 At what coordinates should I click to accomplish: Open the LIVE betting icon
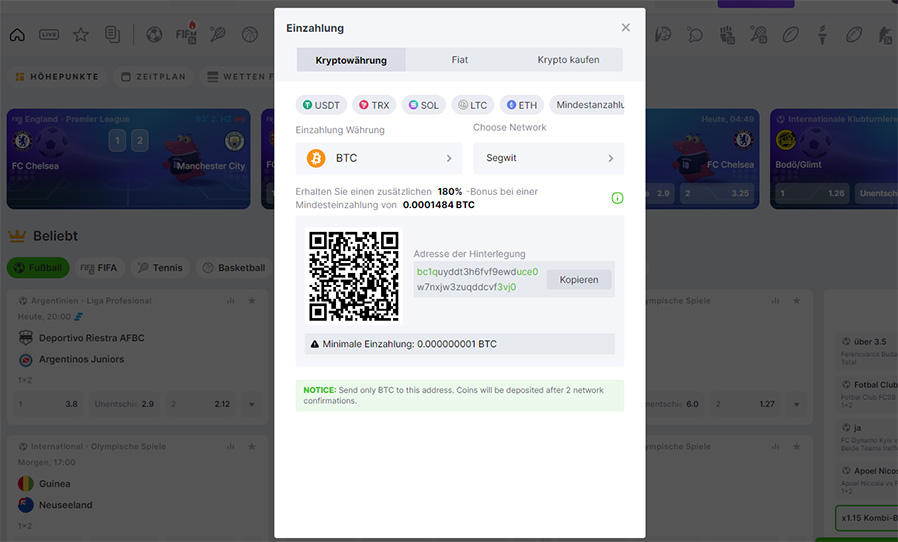(x=49, y=35)
